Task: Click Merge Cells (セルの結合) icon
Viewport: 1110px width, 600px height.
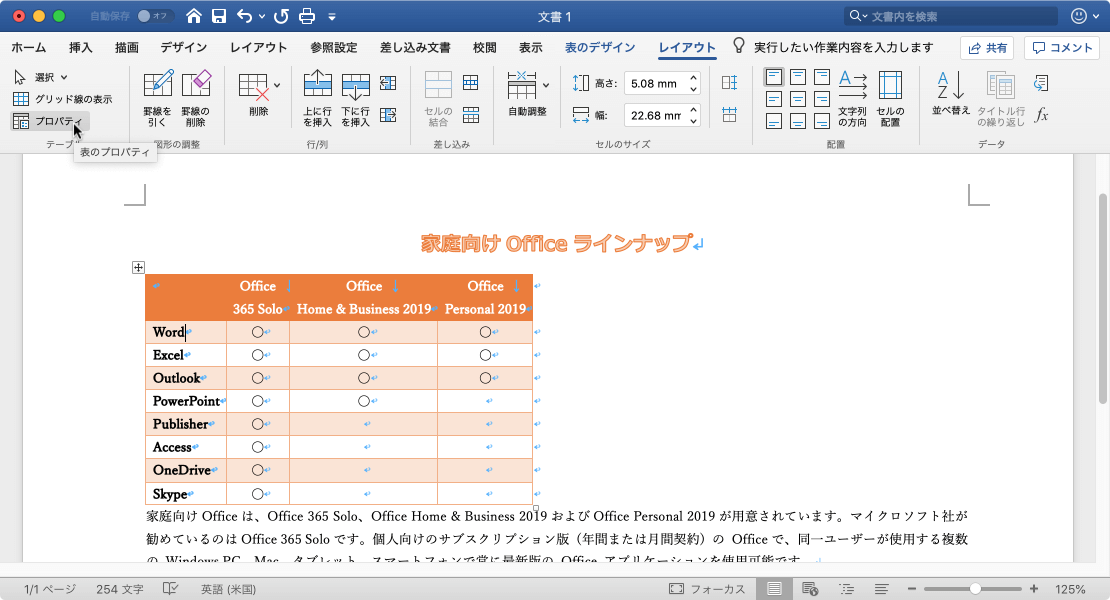Action: (438, 98)
